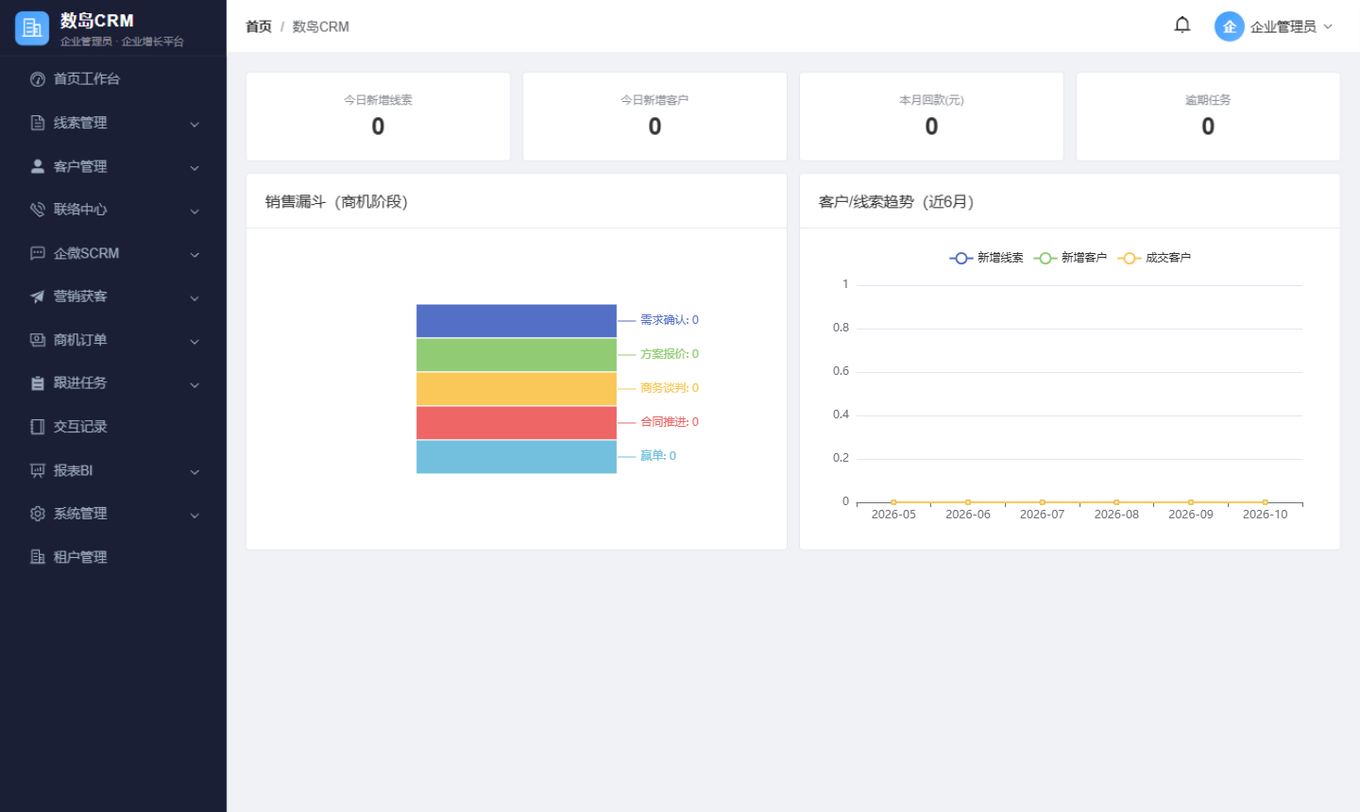Expand the 线索管理 menu chevron
The height and width of the screenshot is (812, 1360).
pyautogui.click(x=194, y=124)
